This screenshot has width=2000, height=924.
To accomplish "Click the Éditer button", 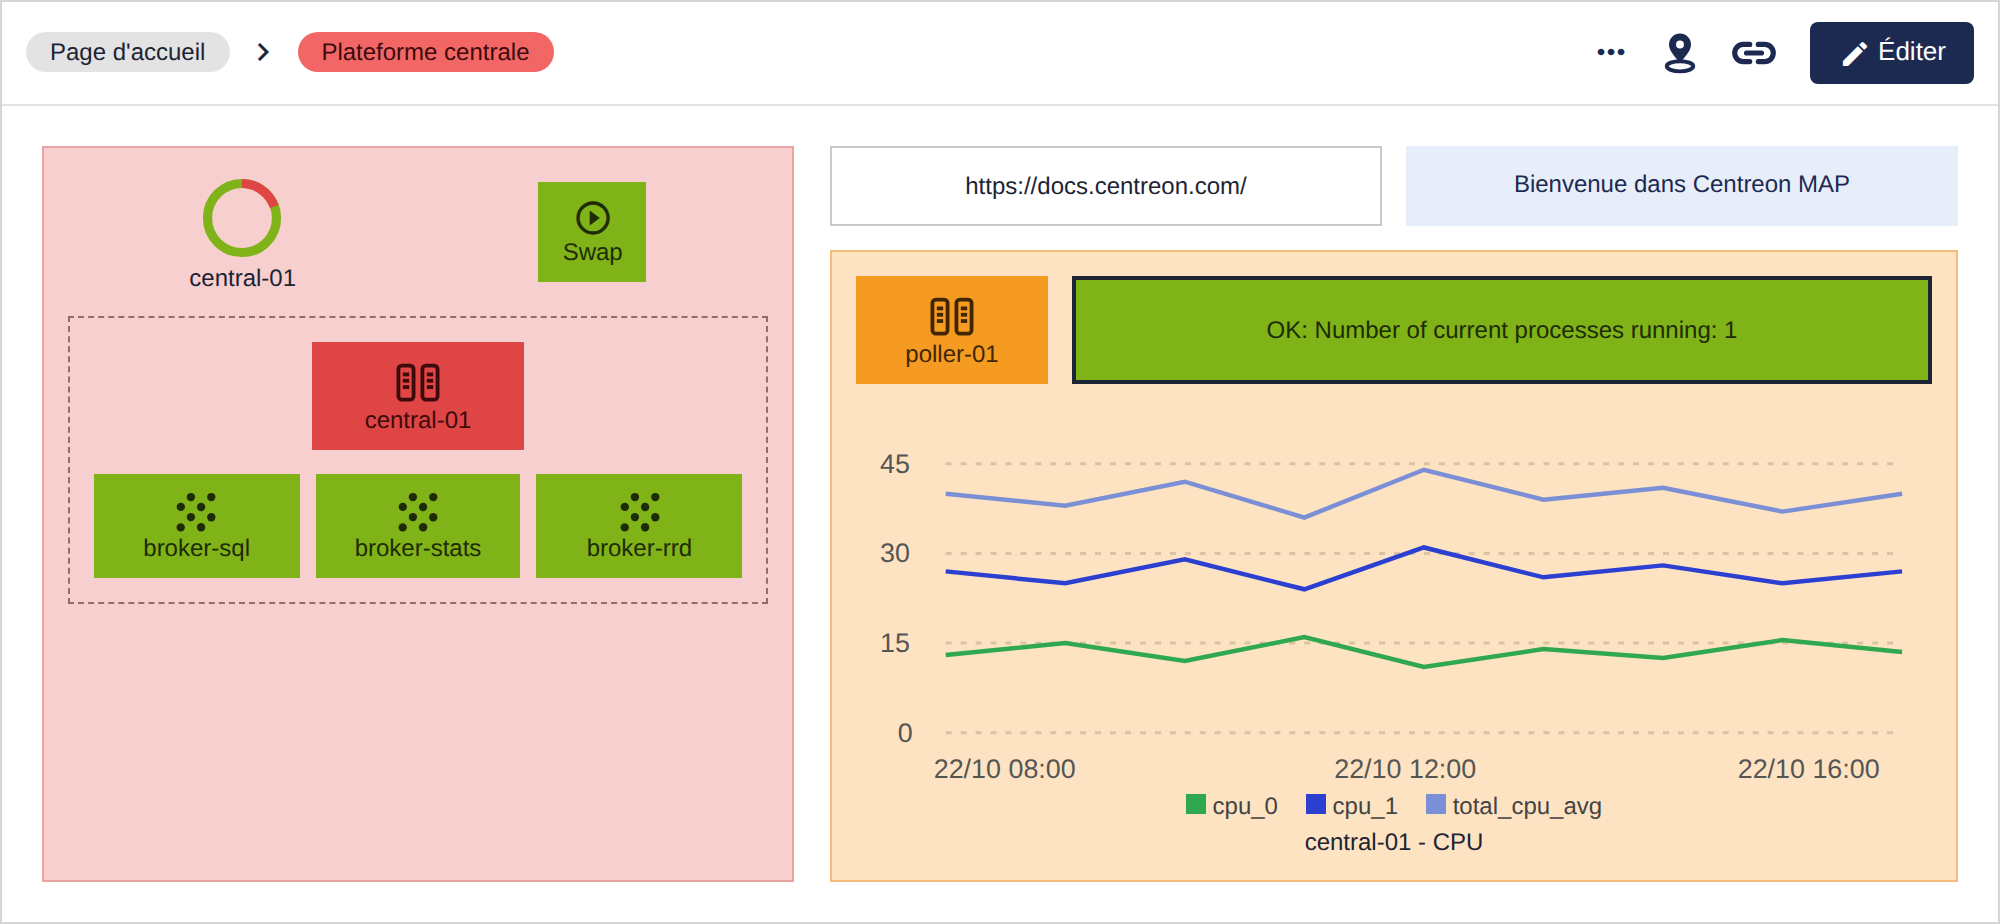I will click(1891, 53).
